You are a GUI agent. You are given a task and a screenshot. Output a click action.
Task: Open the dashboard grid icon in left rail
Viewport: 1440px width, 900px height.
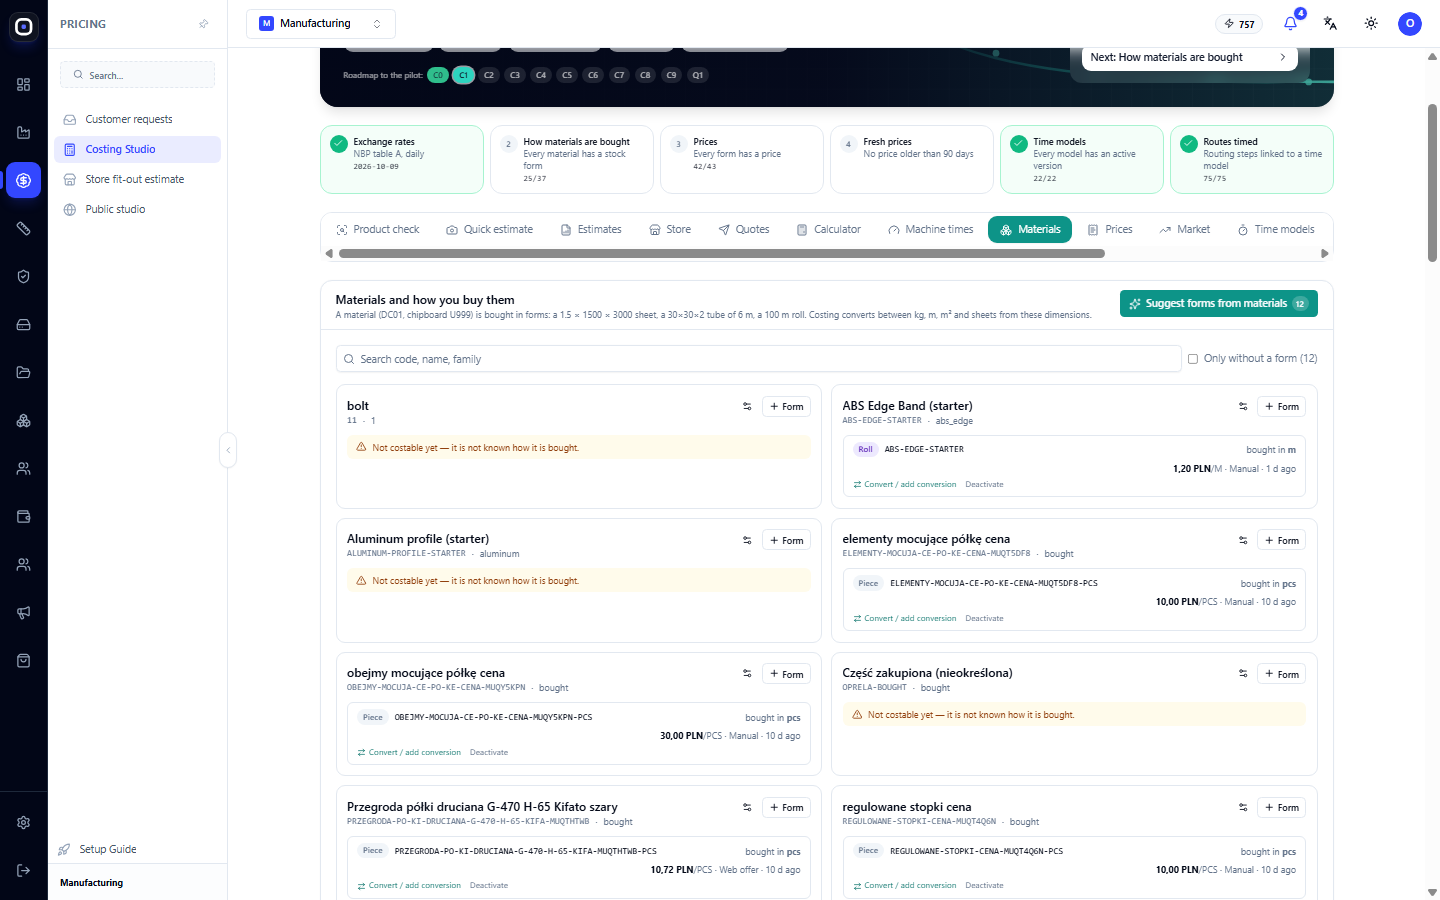click(x=24, y=85)
